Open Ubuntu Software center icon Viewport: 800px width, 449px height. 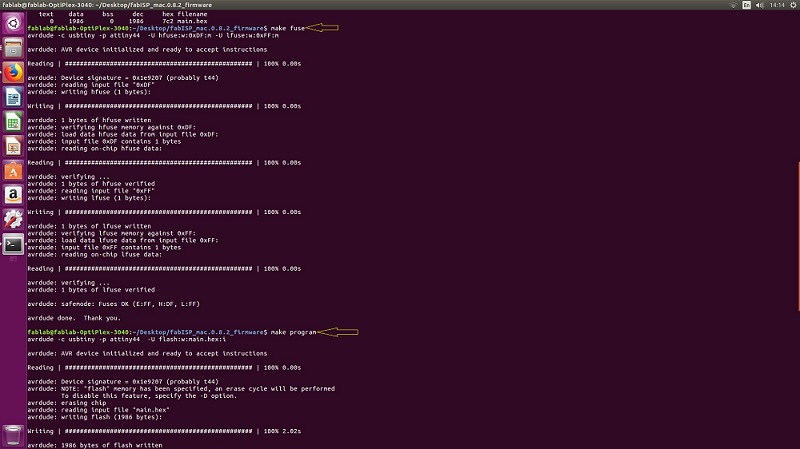pos(13,170)
